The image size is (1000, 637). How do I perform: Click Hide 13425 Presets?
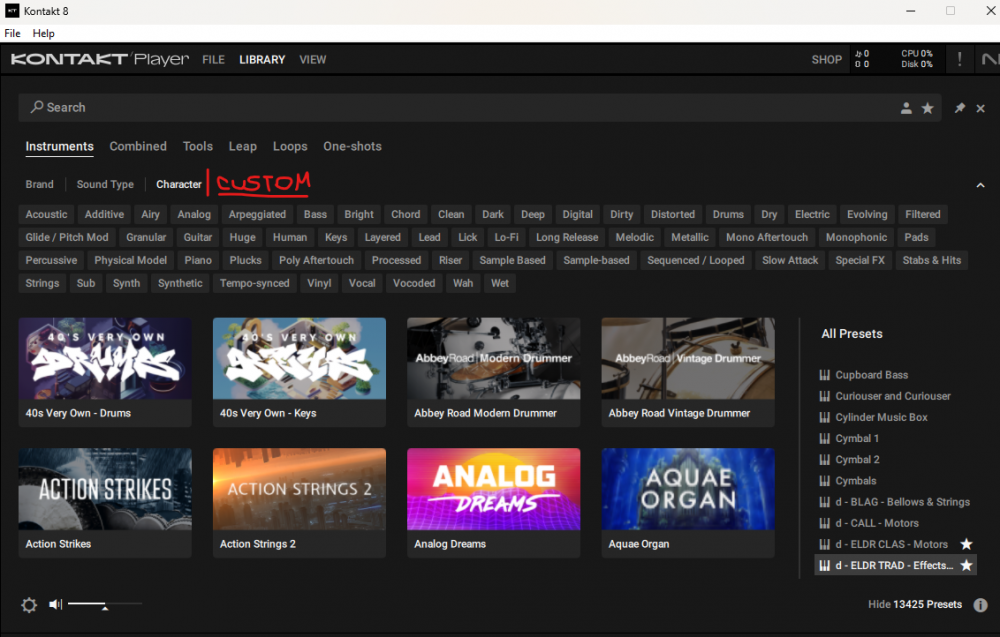tap(915, 604)
